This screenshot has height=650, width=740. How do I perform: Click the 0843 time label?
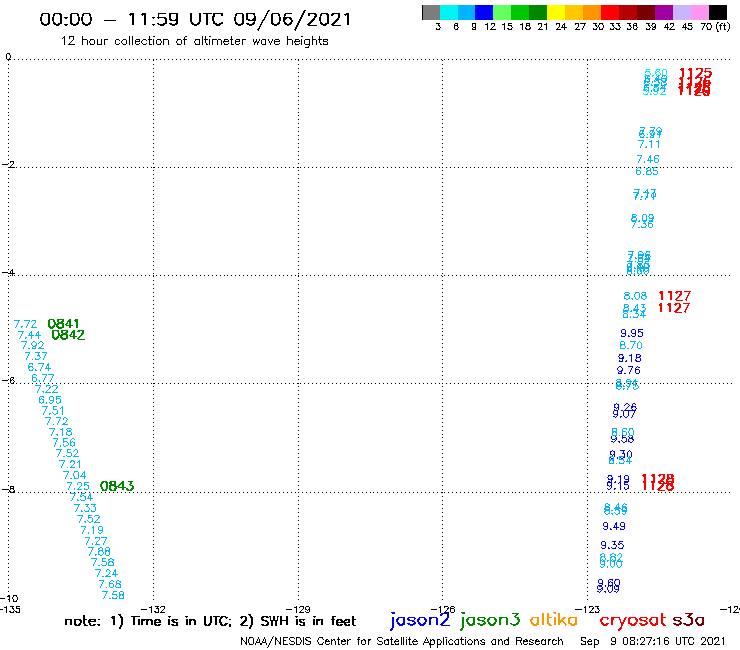pos(117,486)
